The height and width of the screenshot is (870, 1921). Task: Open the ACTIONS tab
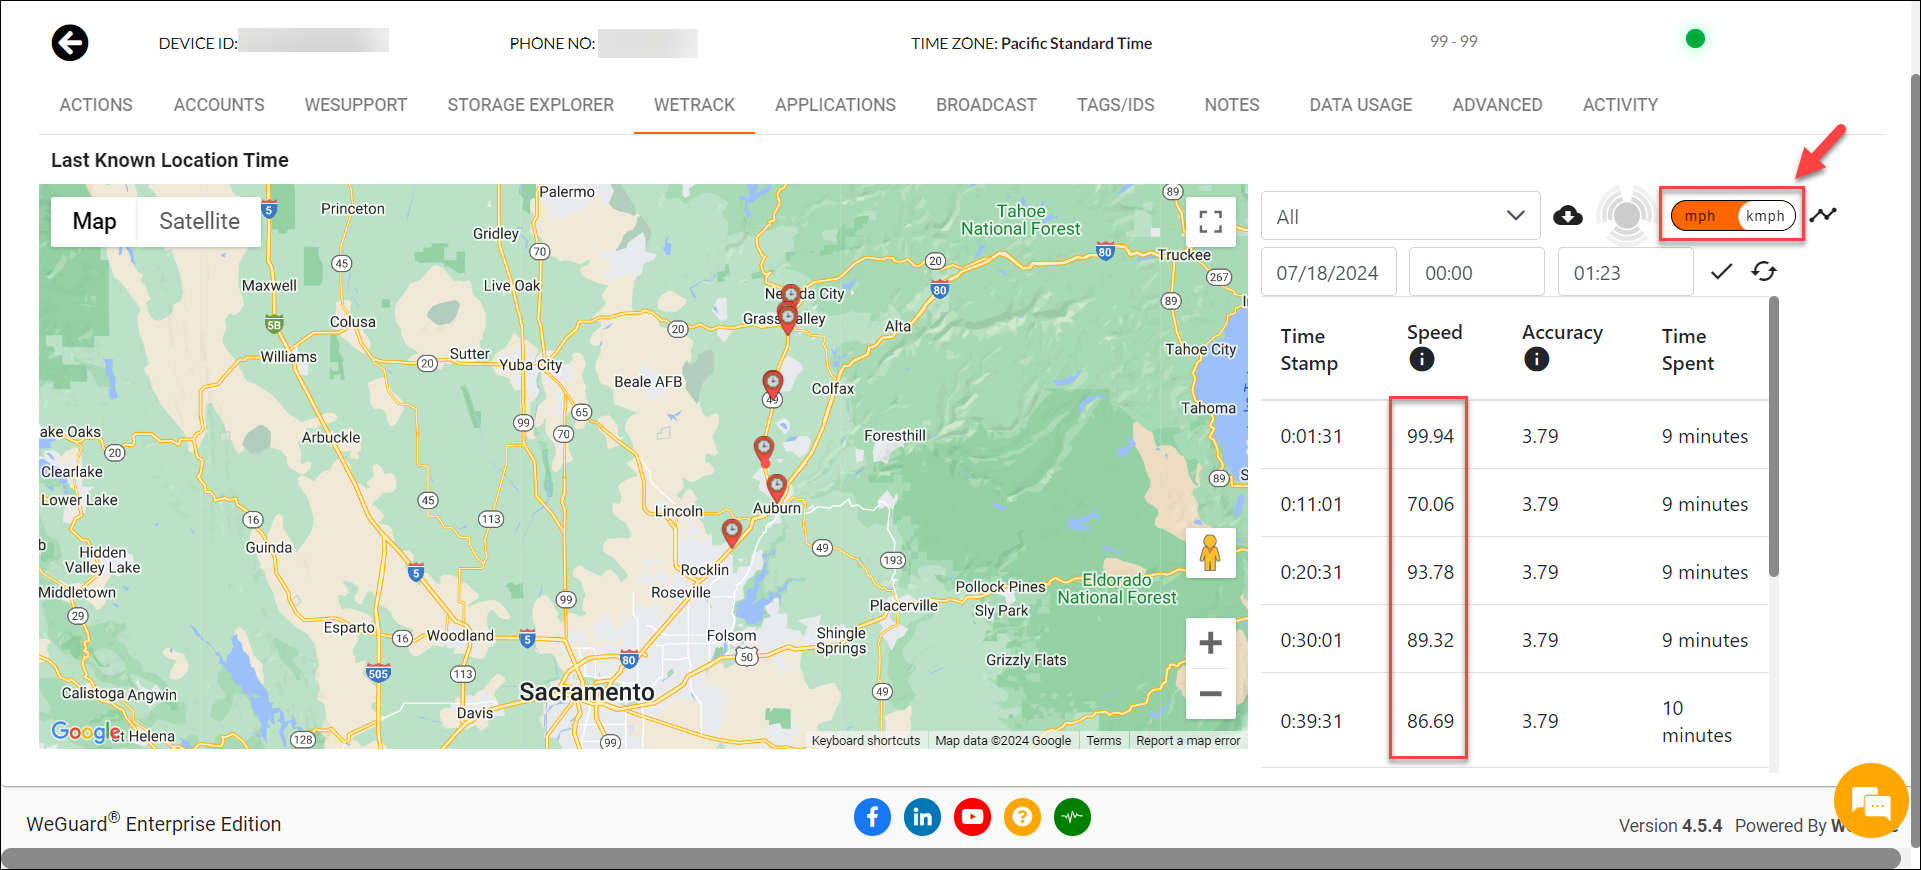click(x=96, y=105)
